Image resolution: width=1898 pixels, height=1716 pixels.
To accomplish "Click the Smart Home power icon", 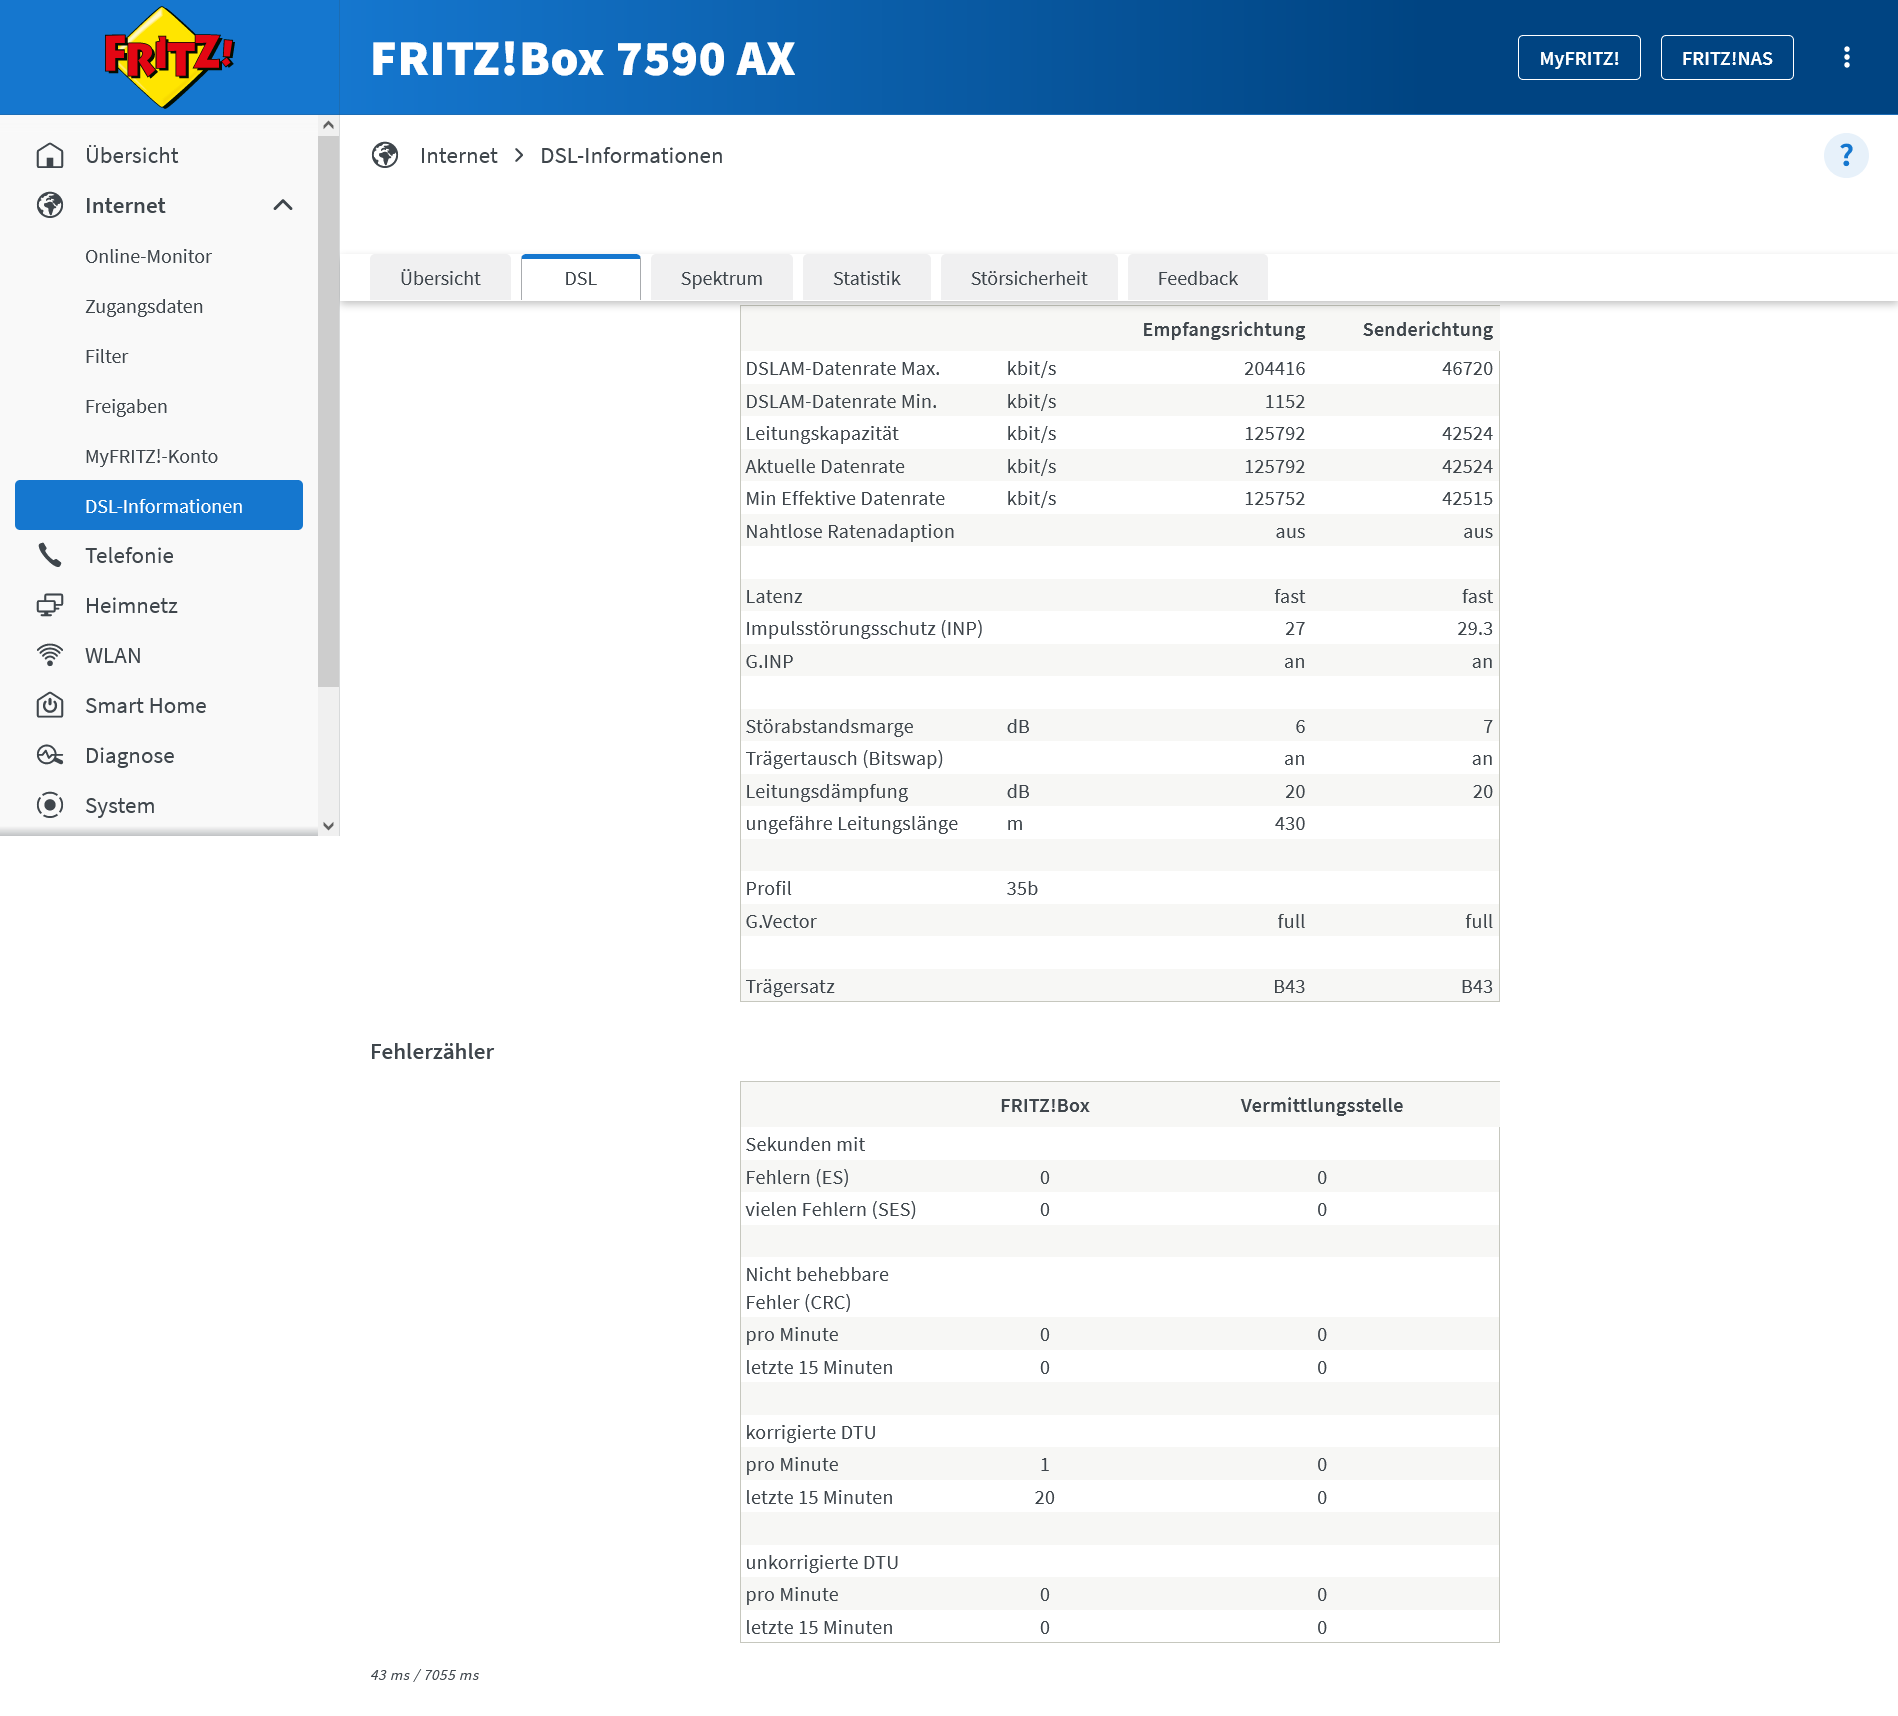I will pos(50,705).
